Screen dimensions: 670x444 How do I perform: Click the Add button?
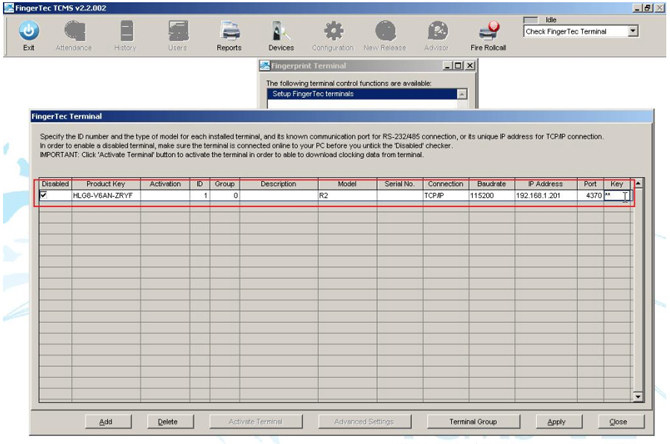pyautogui.click(x=108, y=422)
